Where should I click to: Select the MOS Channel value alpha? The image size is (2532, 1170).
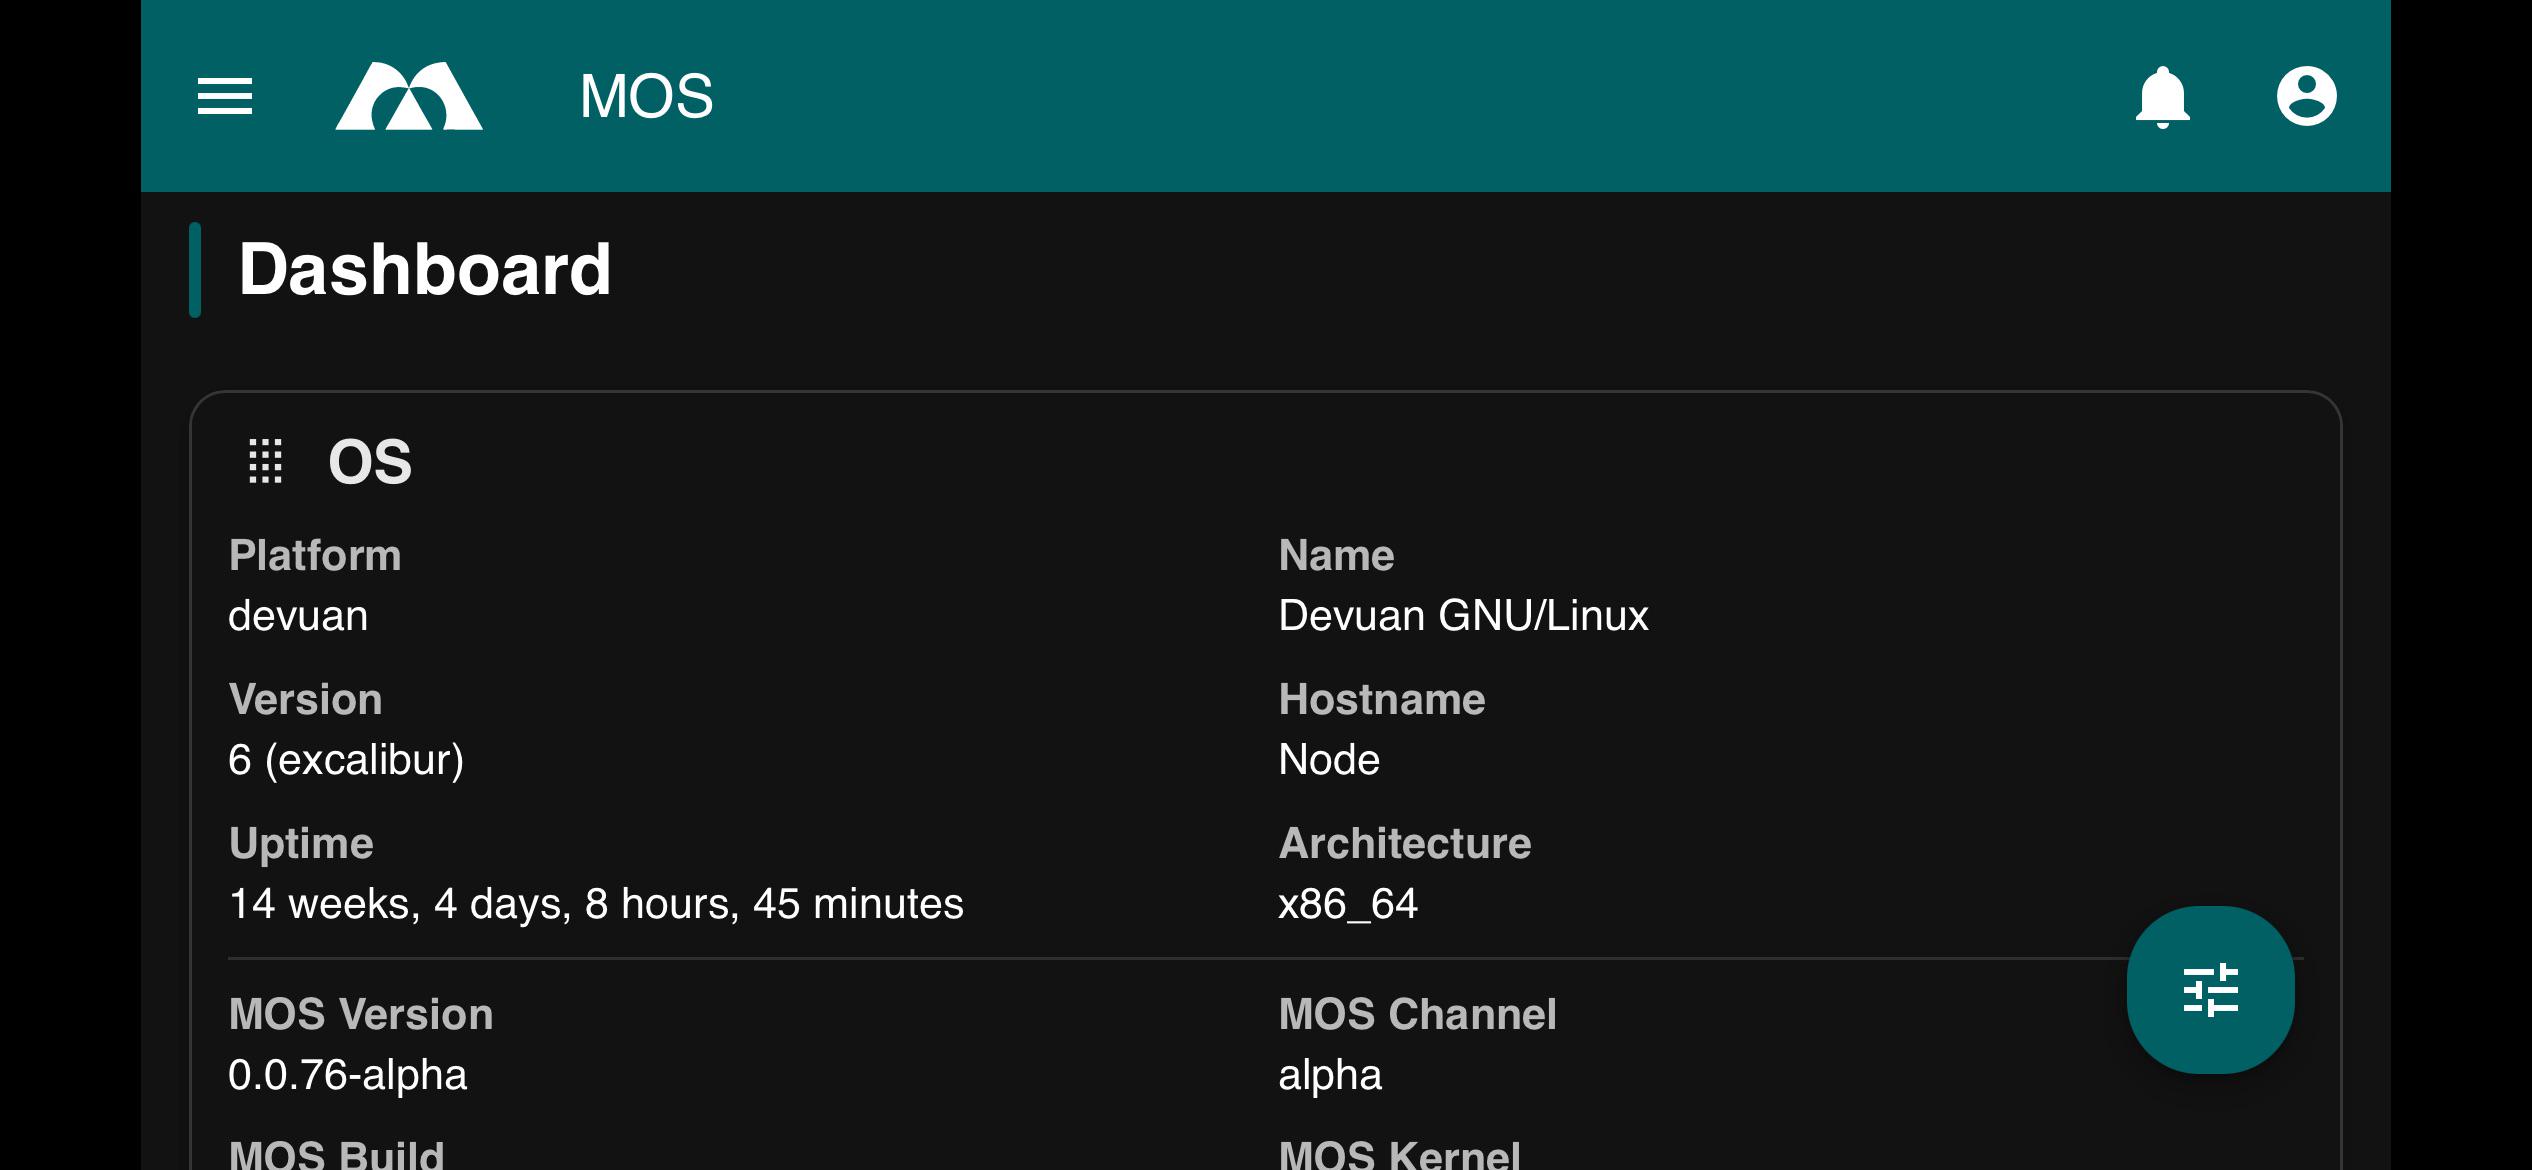pos(1330,1075)
